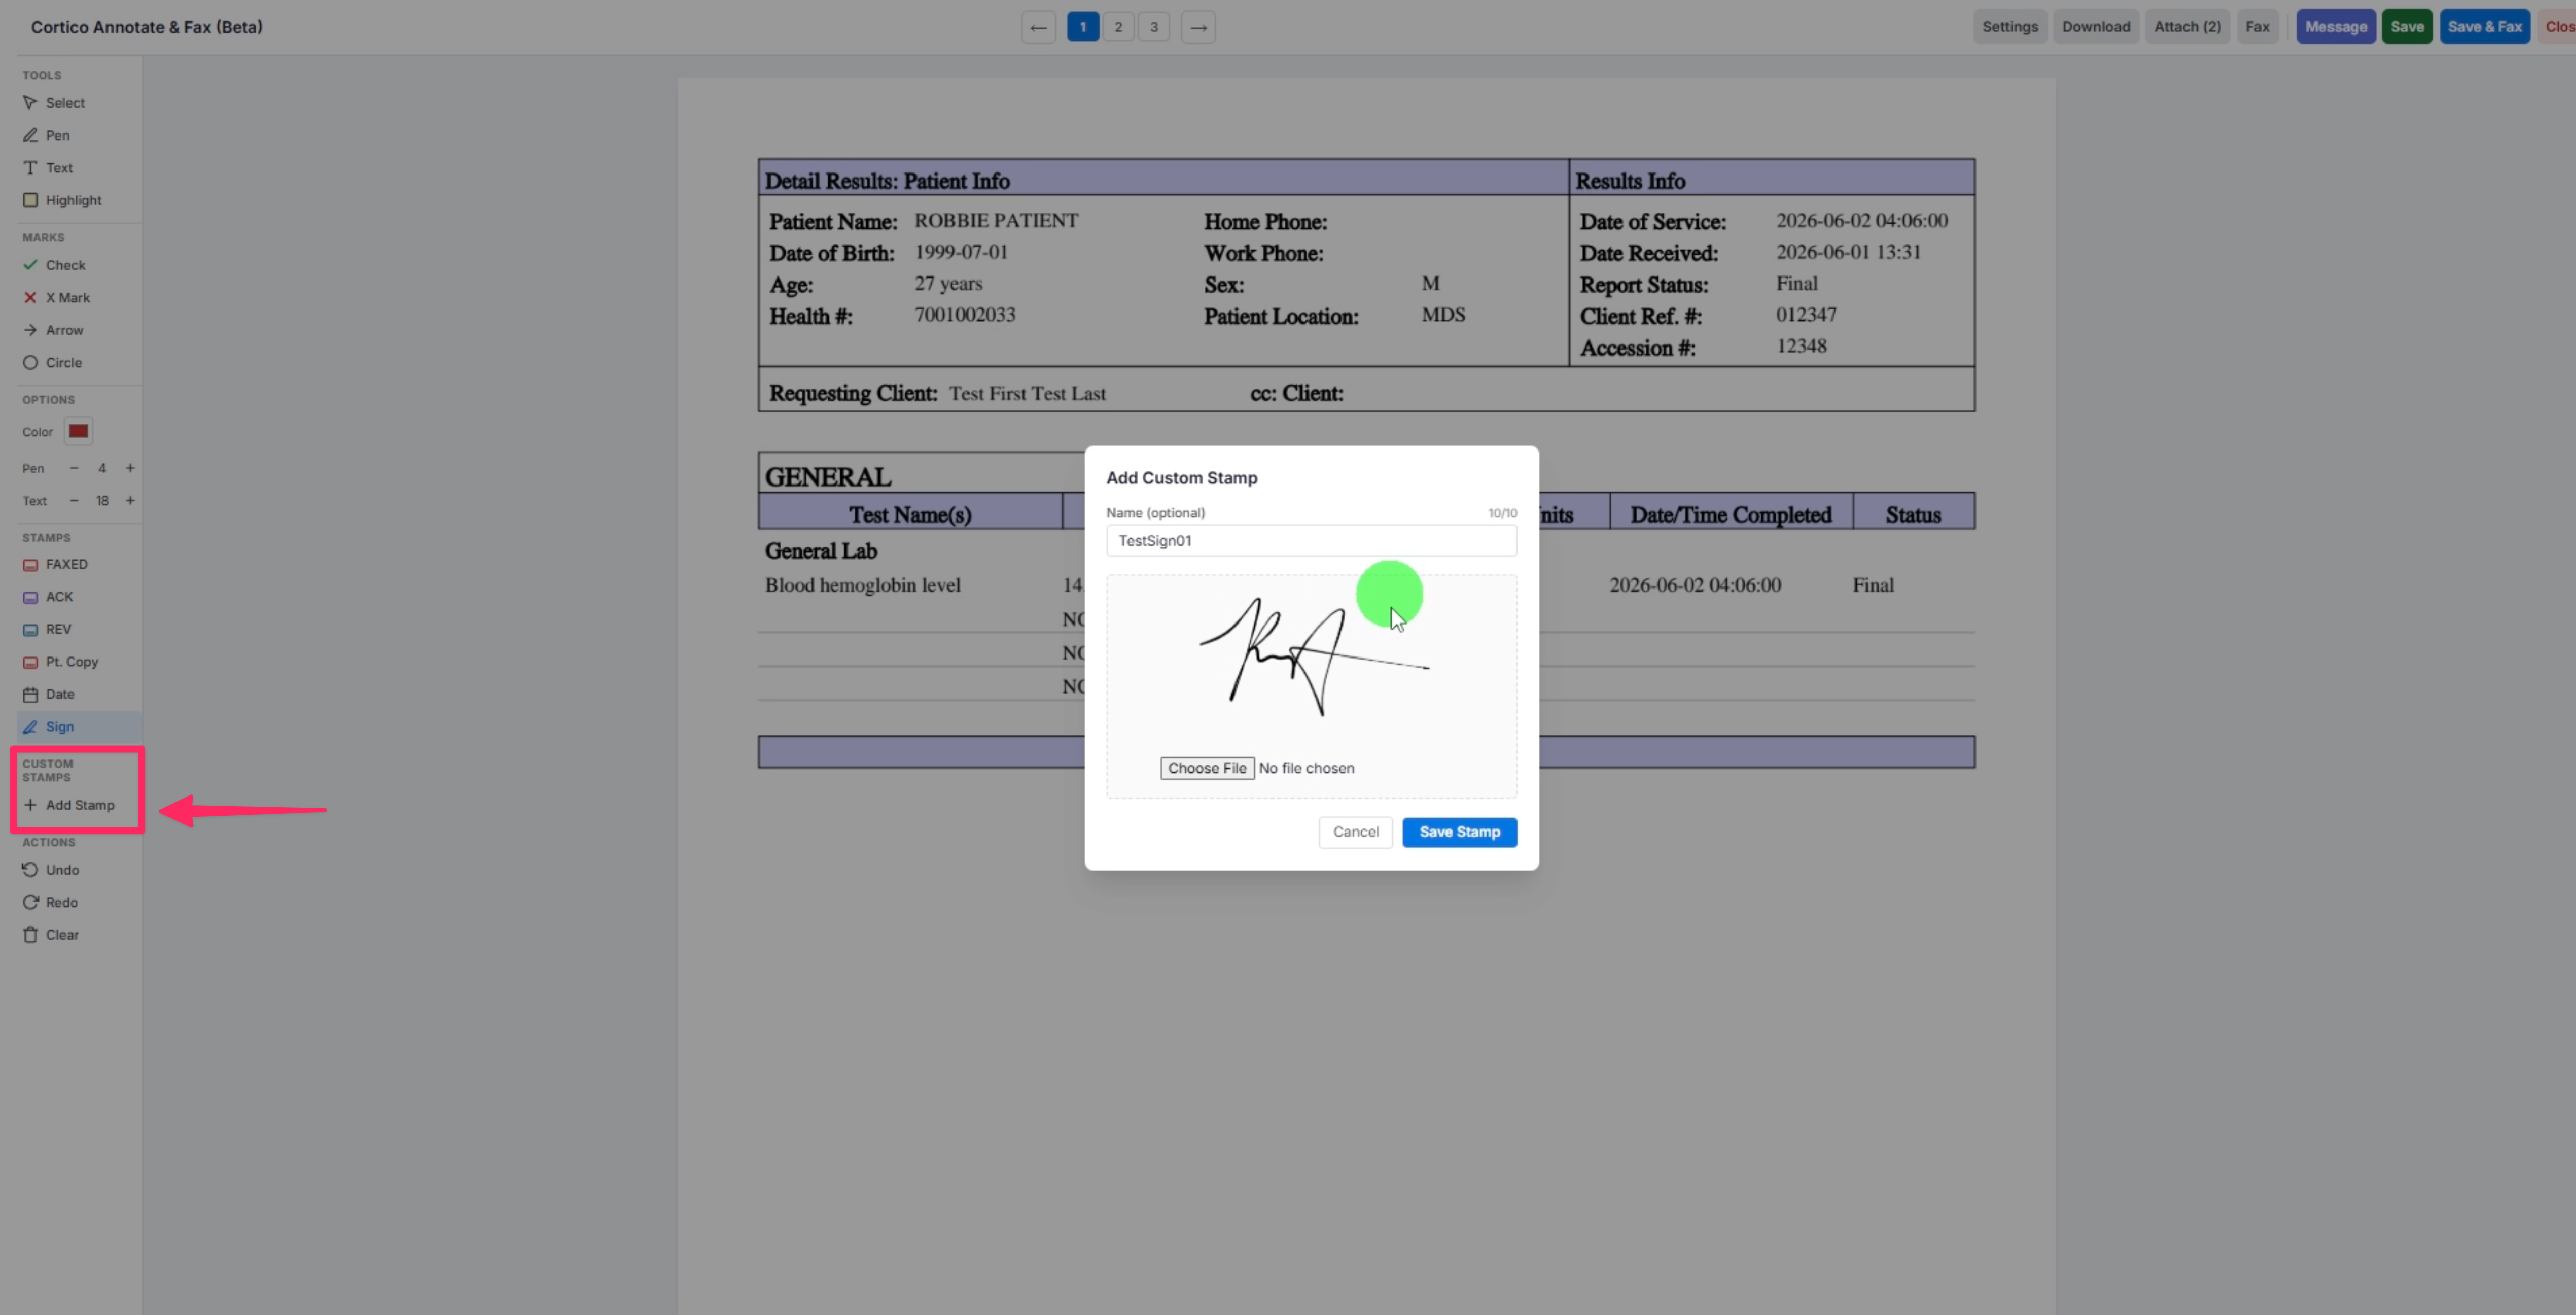Switch to page 3
This screenshot has height=1315, width=2576.
[1154, 27]
